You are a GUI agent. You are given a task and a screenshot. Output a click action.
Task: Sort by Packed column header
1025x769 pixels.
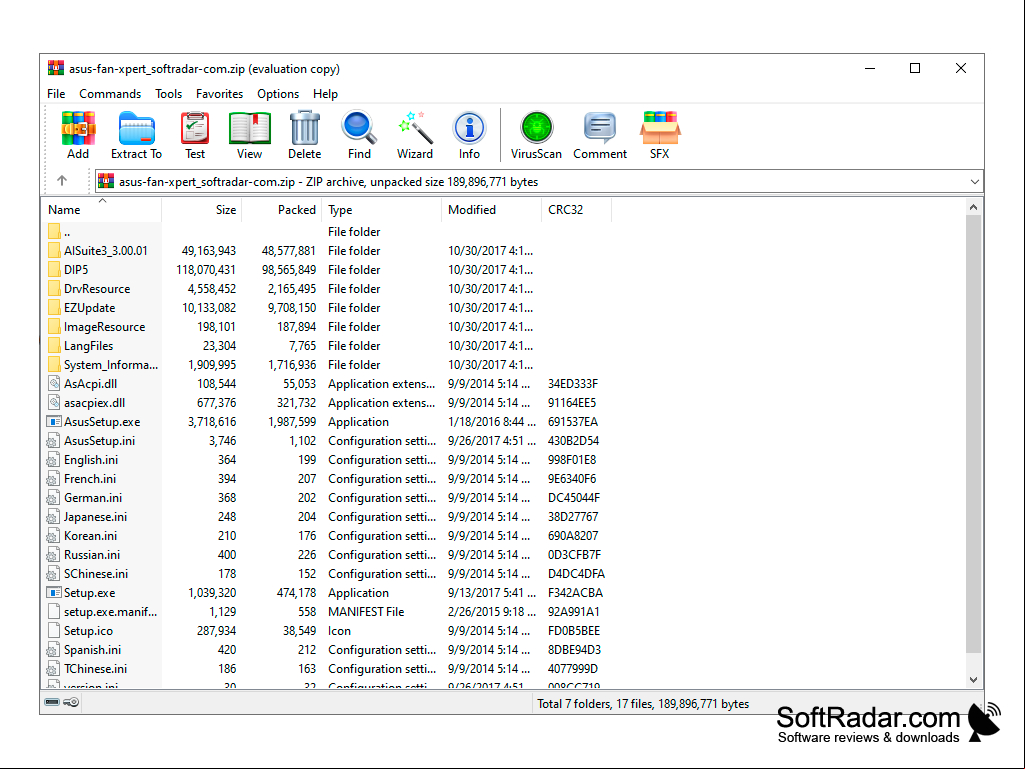[x=282, y=209]
